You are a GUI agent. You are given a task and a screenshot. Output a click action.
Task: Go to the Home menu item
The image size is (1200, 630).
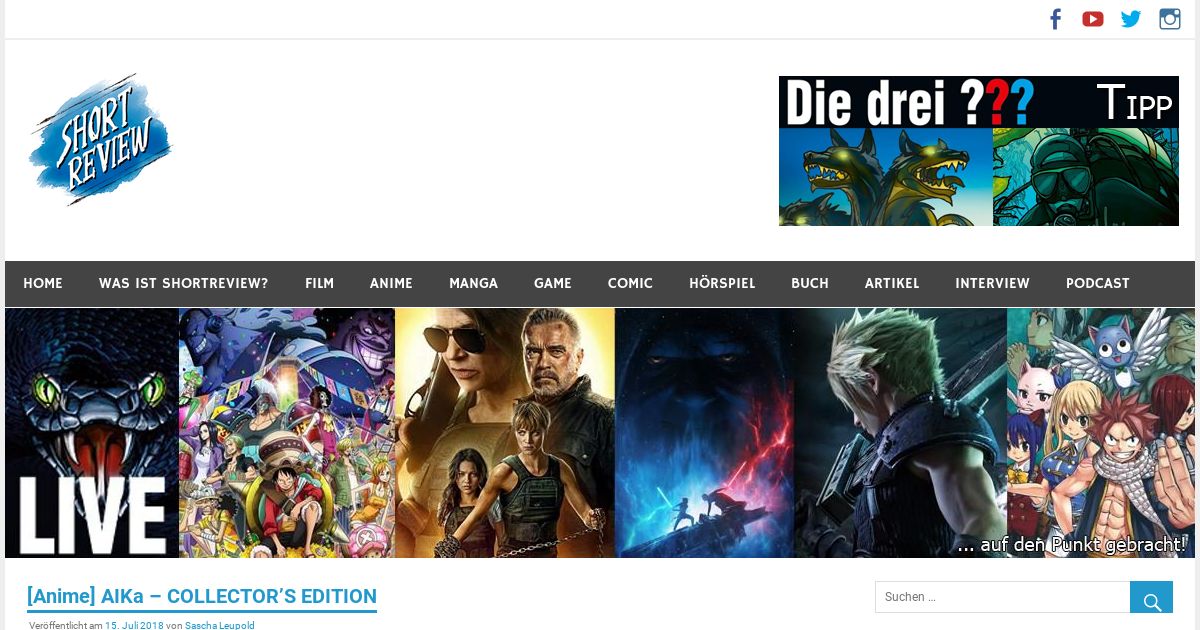(x=43, y=284)
